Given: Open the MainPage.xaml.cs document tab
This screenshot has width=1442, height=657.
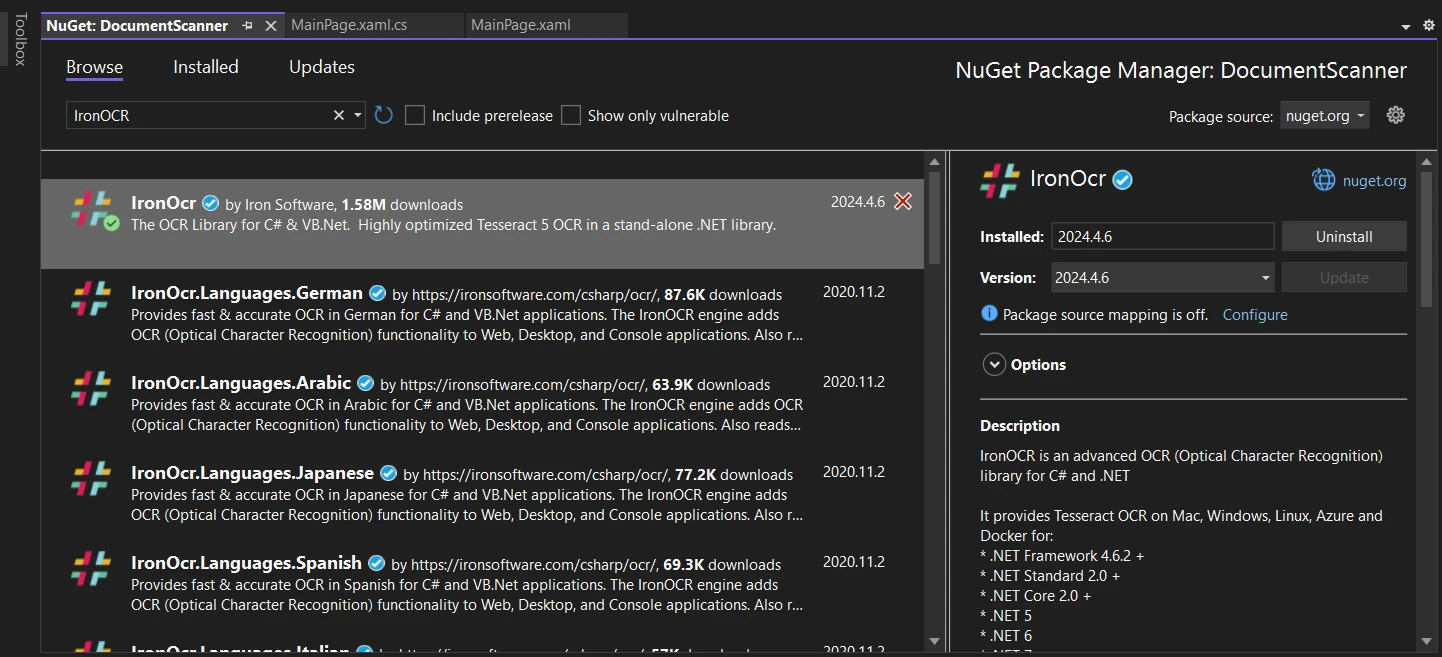Looking at the screenshot, I should click(x=349, y=25).
